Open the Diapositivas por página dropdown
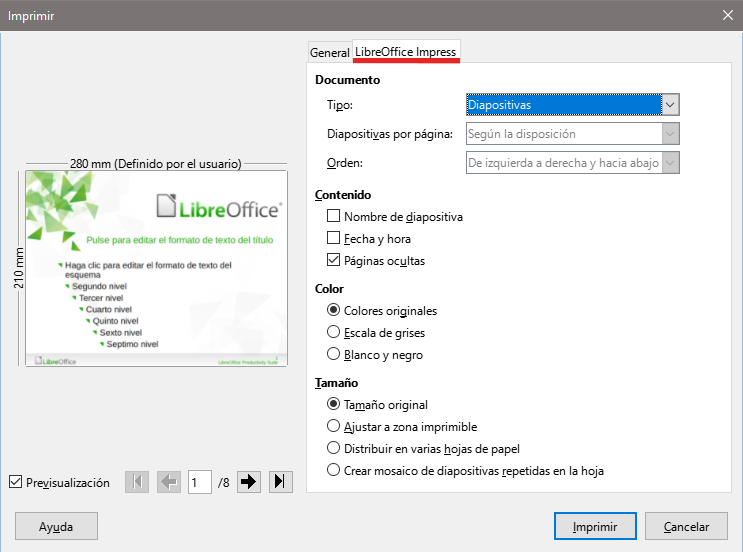743x552 pixels. pos(572,134)
